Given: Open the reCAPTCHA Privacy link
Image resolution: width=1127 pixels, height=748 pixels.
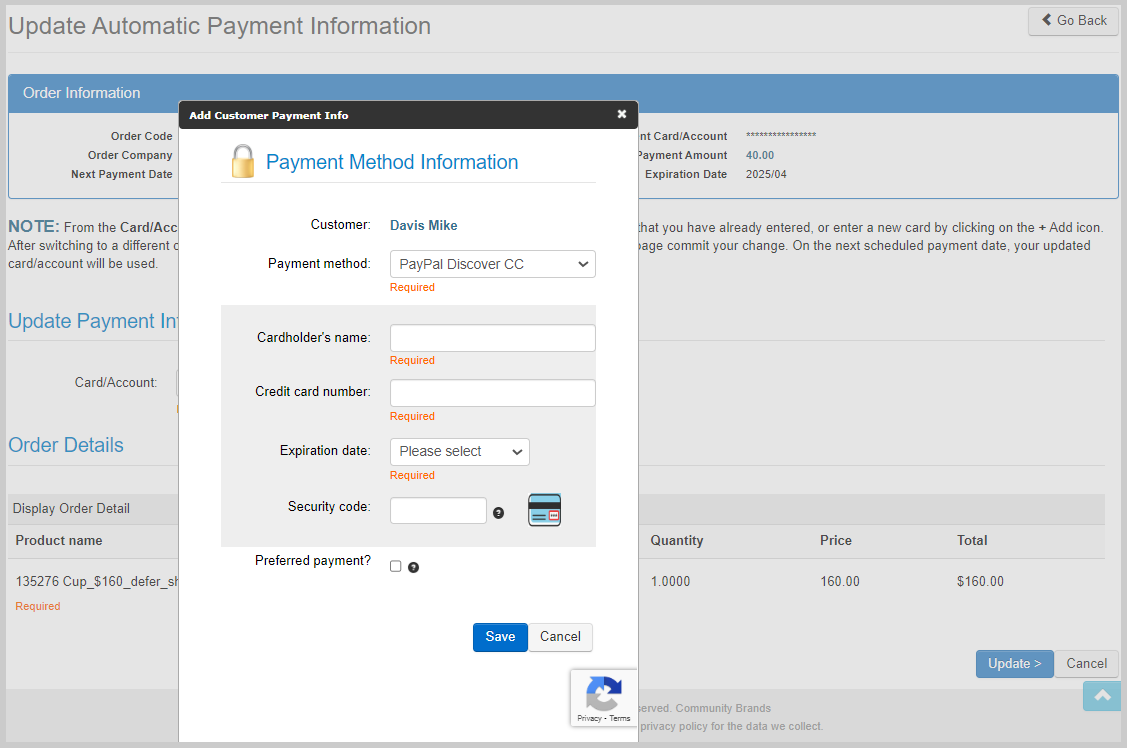Looking at the screenshot, I should point(589,719).
